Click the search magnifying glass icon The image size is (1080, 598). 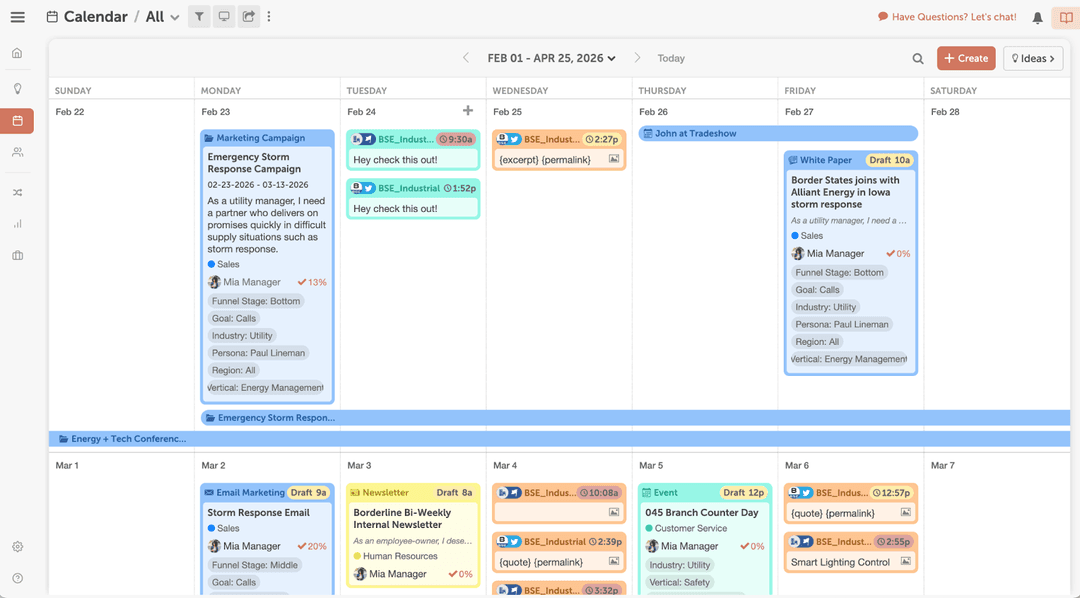coord(918,58)
